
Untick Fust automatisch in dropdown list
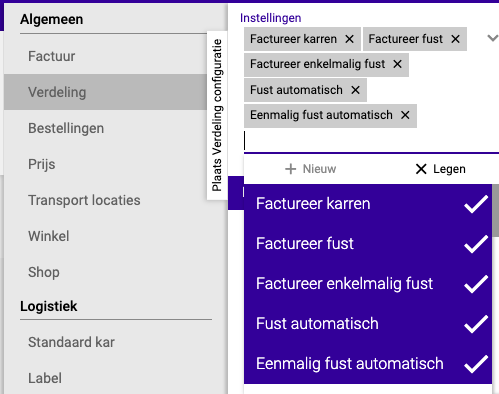[368, 324]
